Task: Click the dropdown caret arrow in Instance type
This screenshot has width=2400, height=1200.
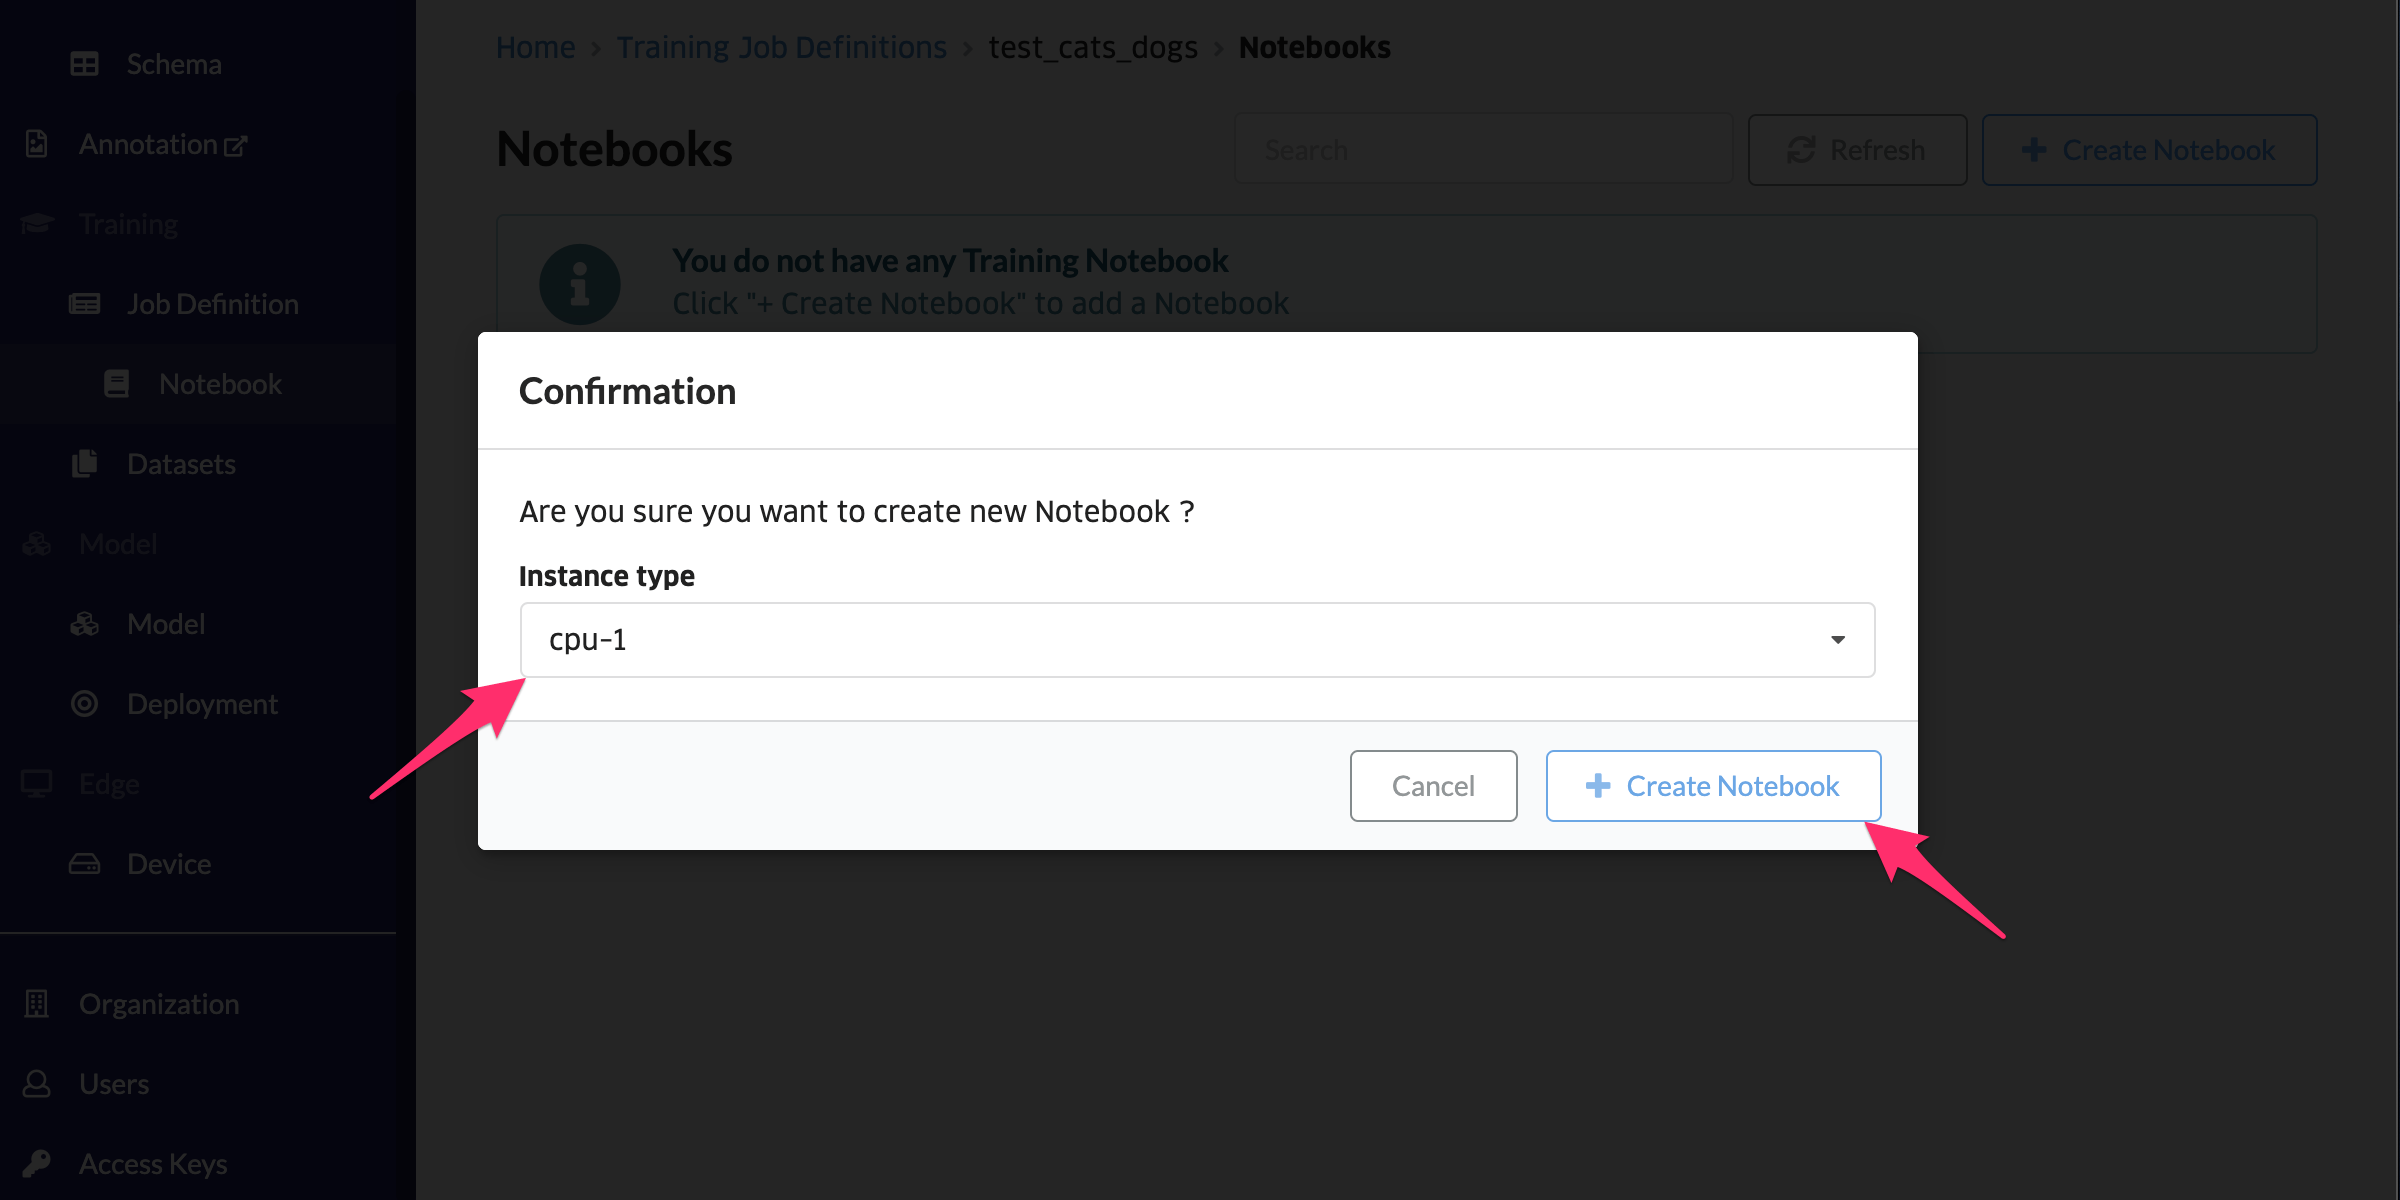Action: pyautogui.click(x=1838, y=640)
